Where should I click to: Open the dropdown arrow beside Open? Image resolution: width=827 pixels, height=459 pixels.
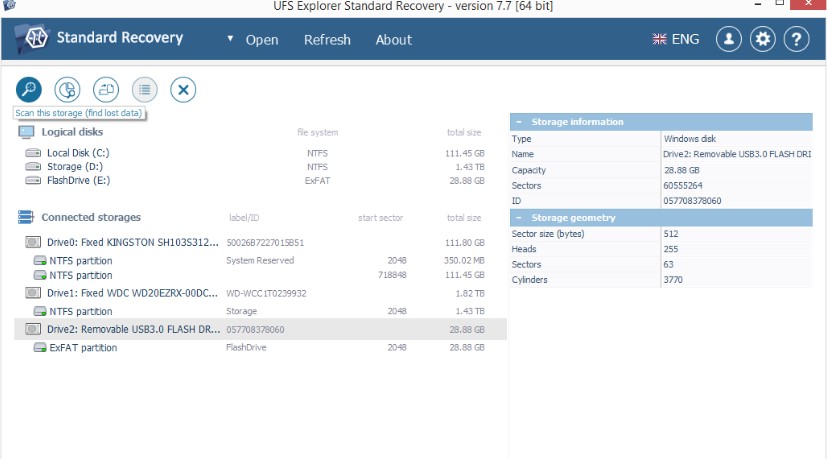click(x=230, y=39)
